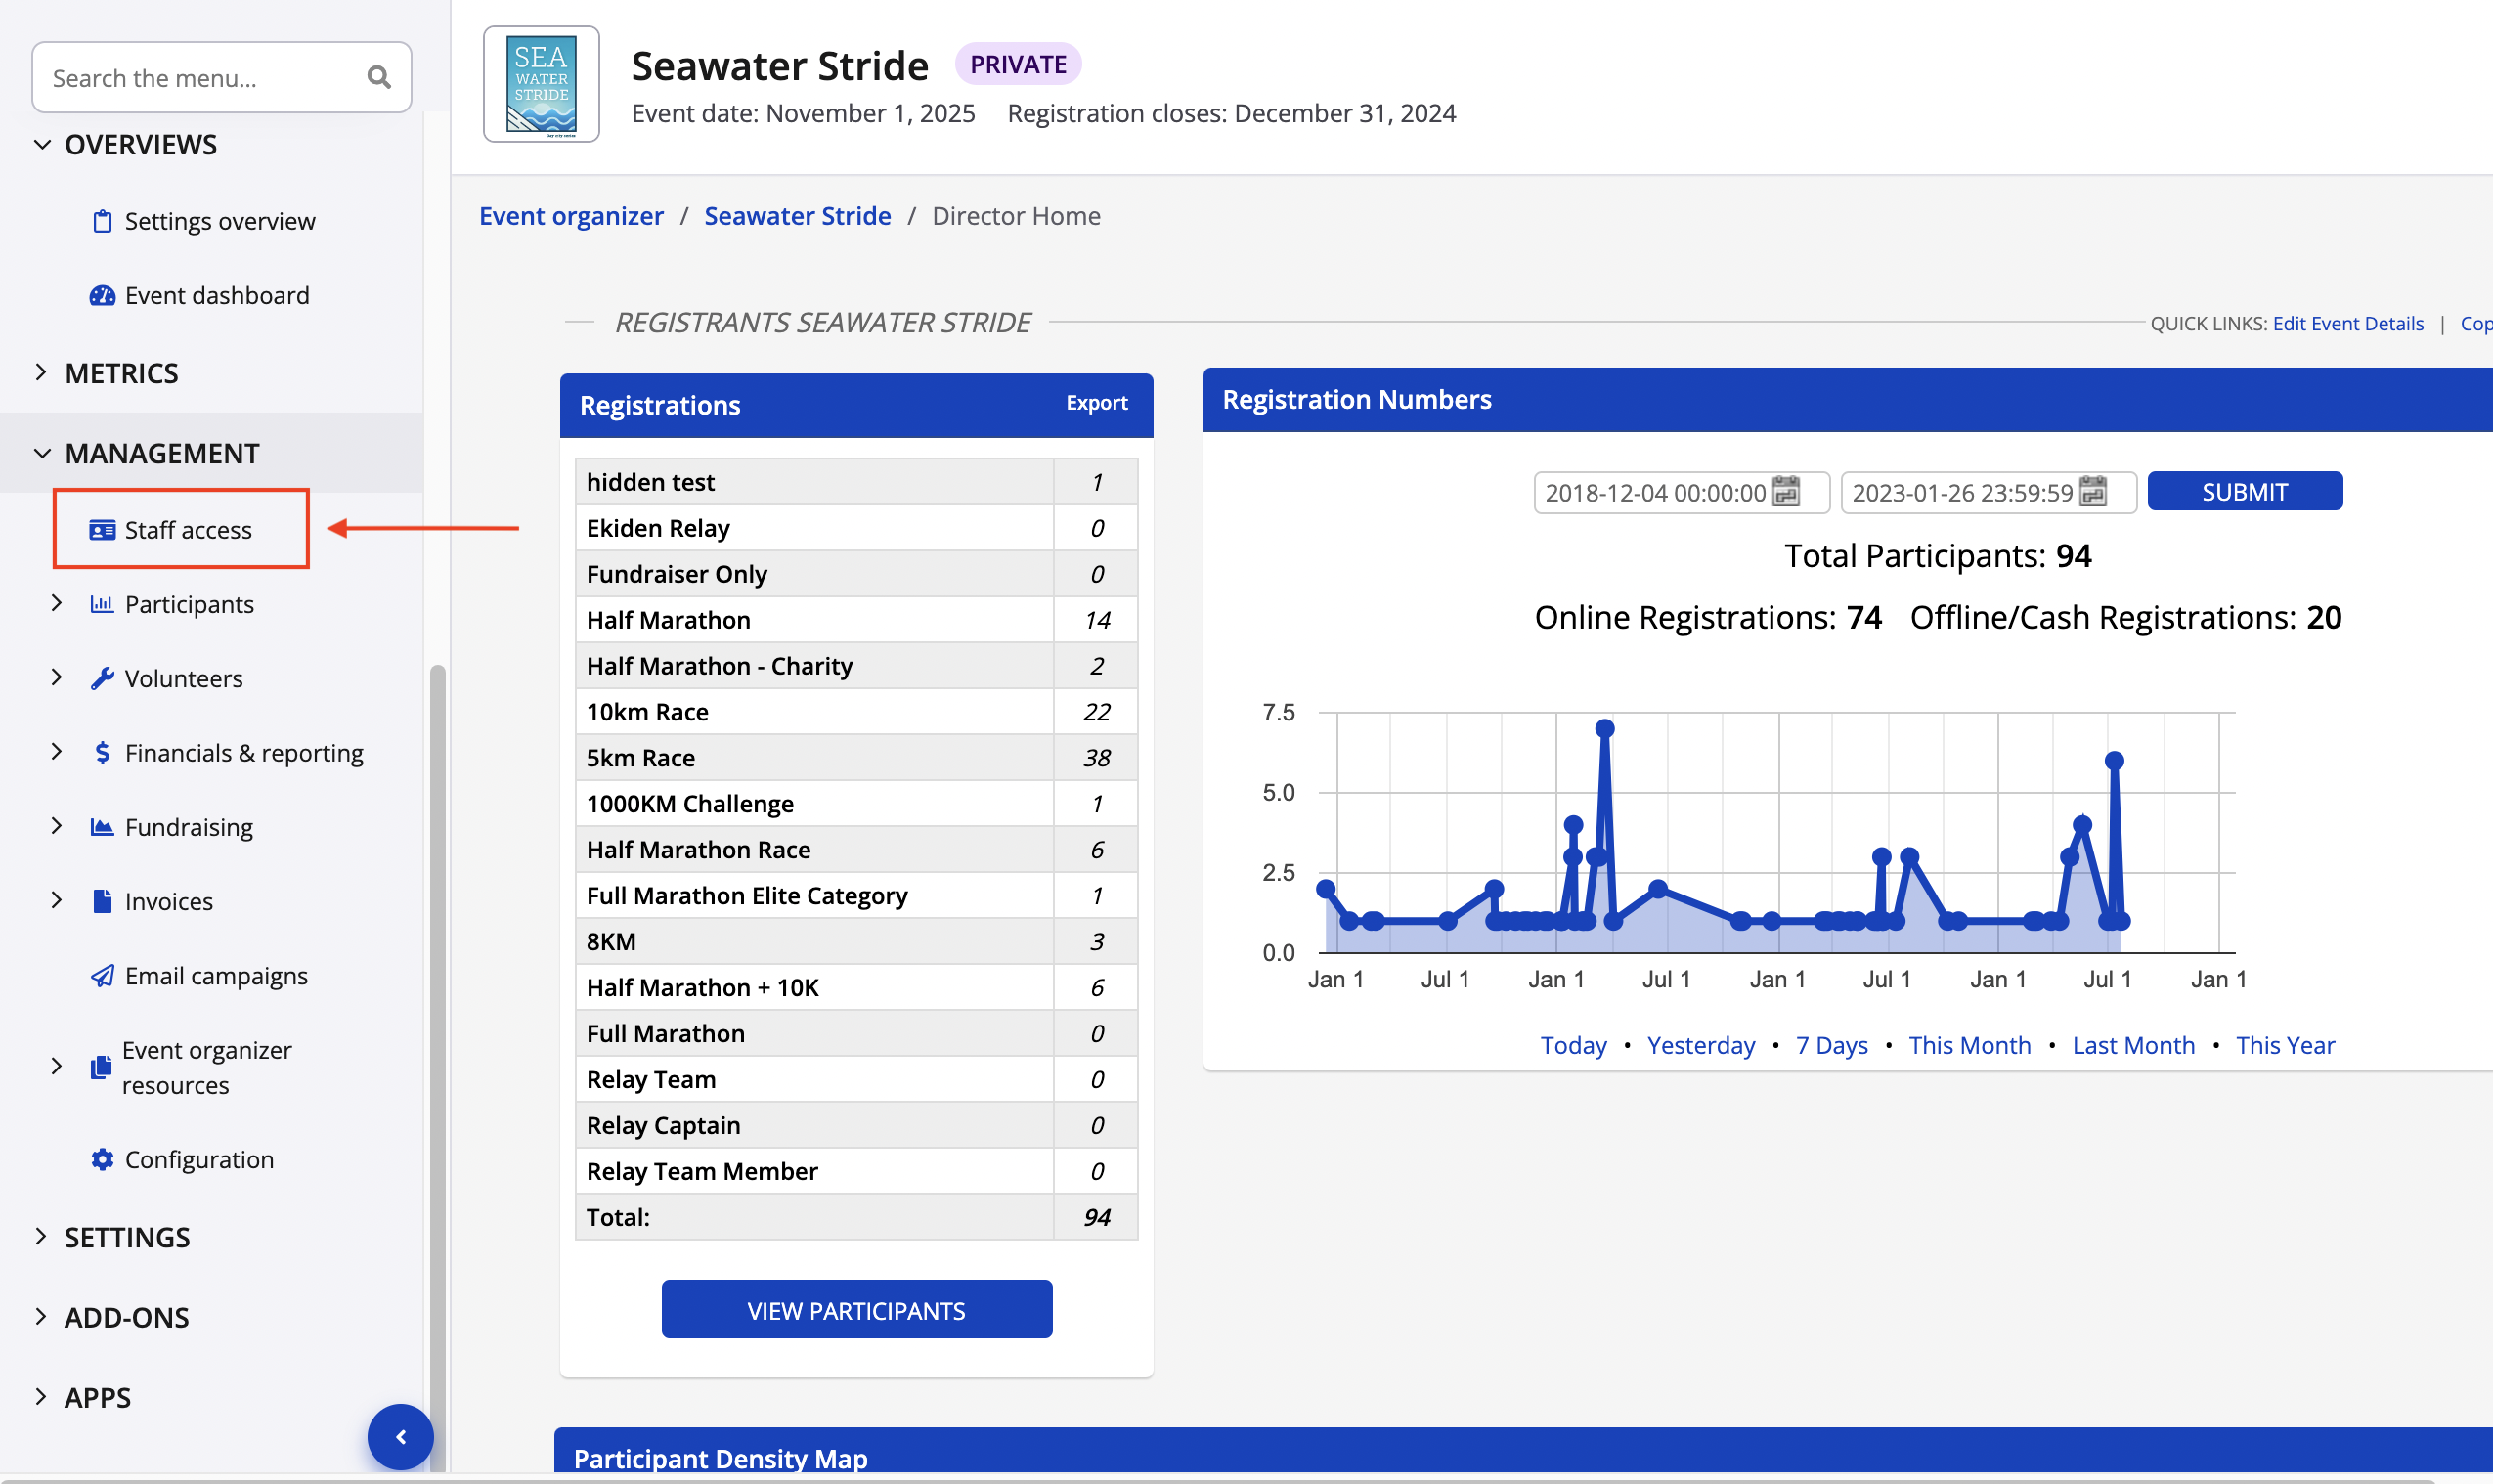Open the Invoices menu item

point(168,901)
